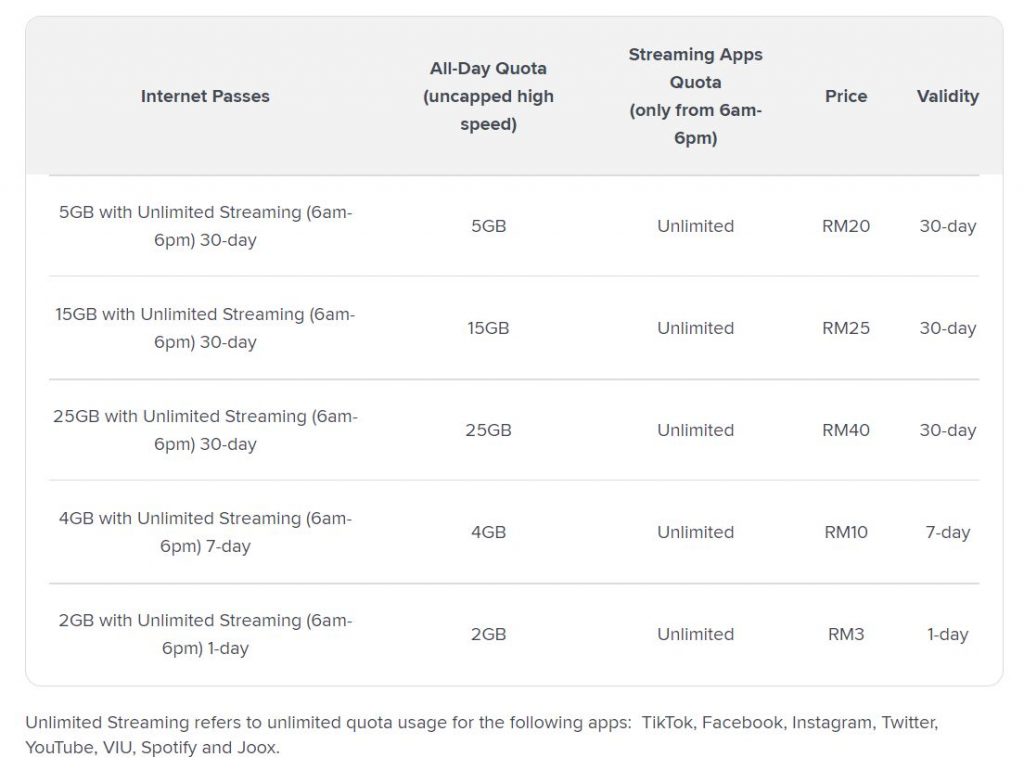Select the 25GB Unlimited Streaming 30-day pass
Screen dimensions: 1024x770
click(x=205, y=430)
